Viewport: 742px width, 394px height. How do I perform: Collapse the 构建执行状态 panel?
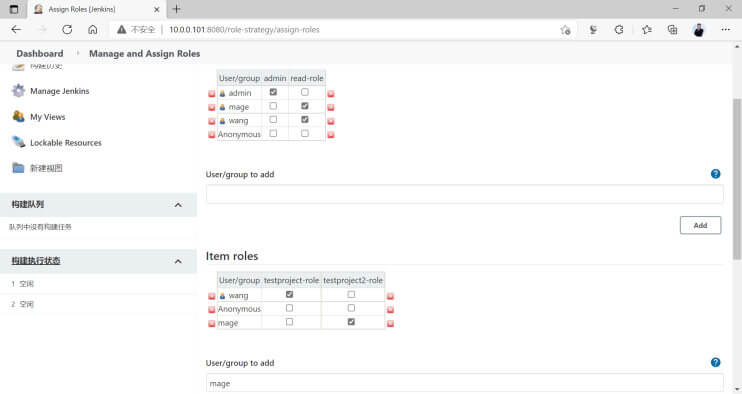pos(178,261)
